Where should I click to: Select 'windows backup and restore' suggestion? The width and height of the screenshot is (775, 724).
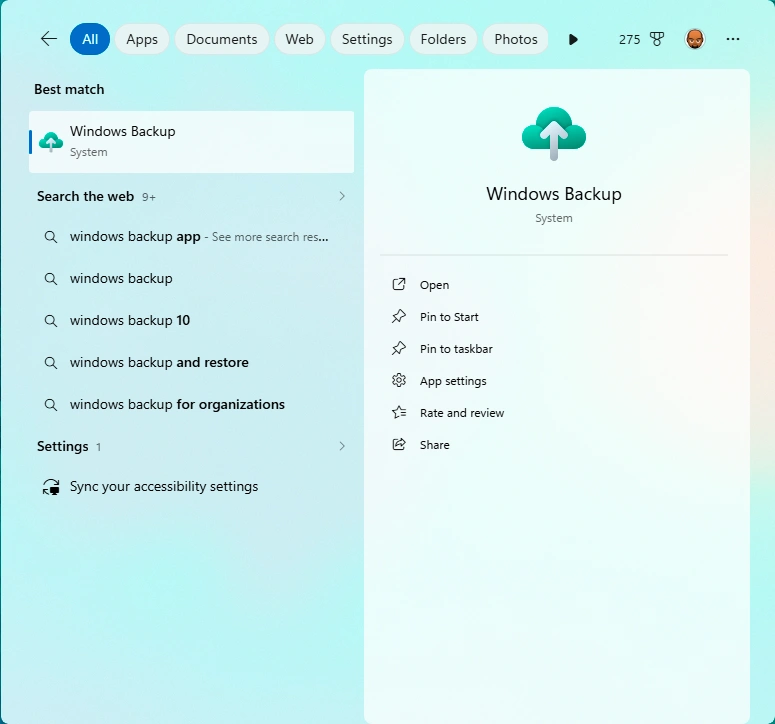point(191,363)
